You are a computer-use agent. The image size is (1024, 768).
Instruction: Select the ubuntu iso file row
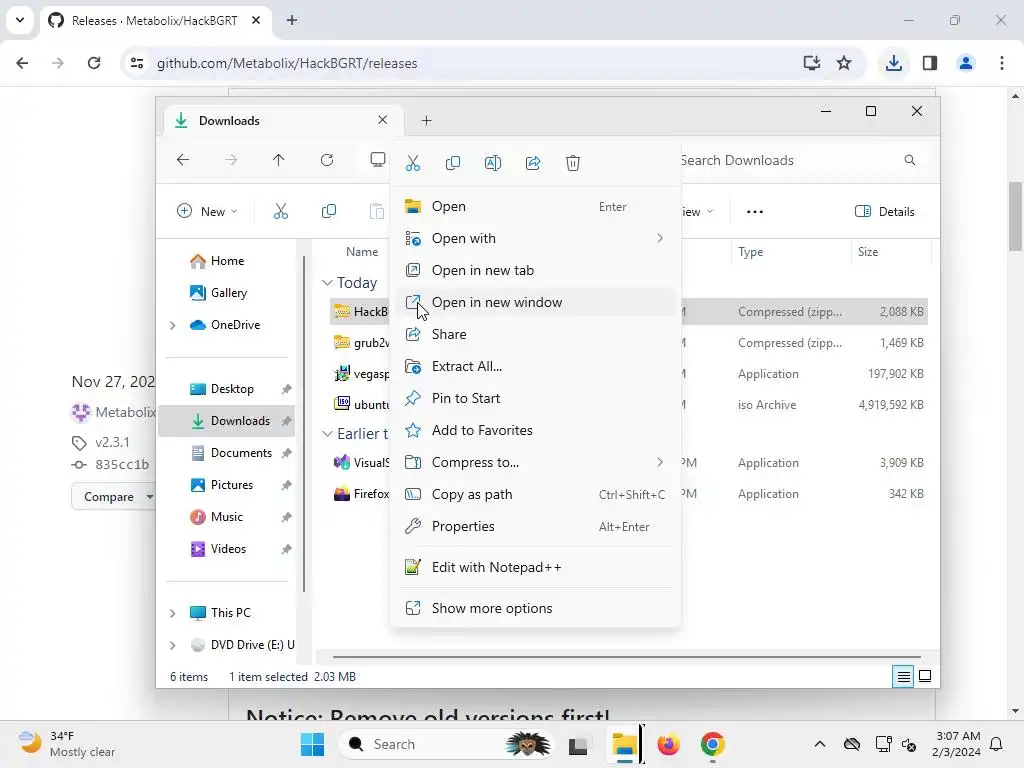tap(628, 405)
